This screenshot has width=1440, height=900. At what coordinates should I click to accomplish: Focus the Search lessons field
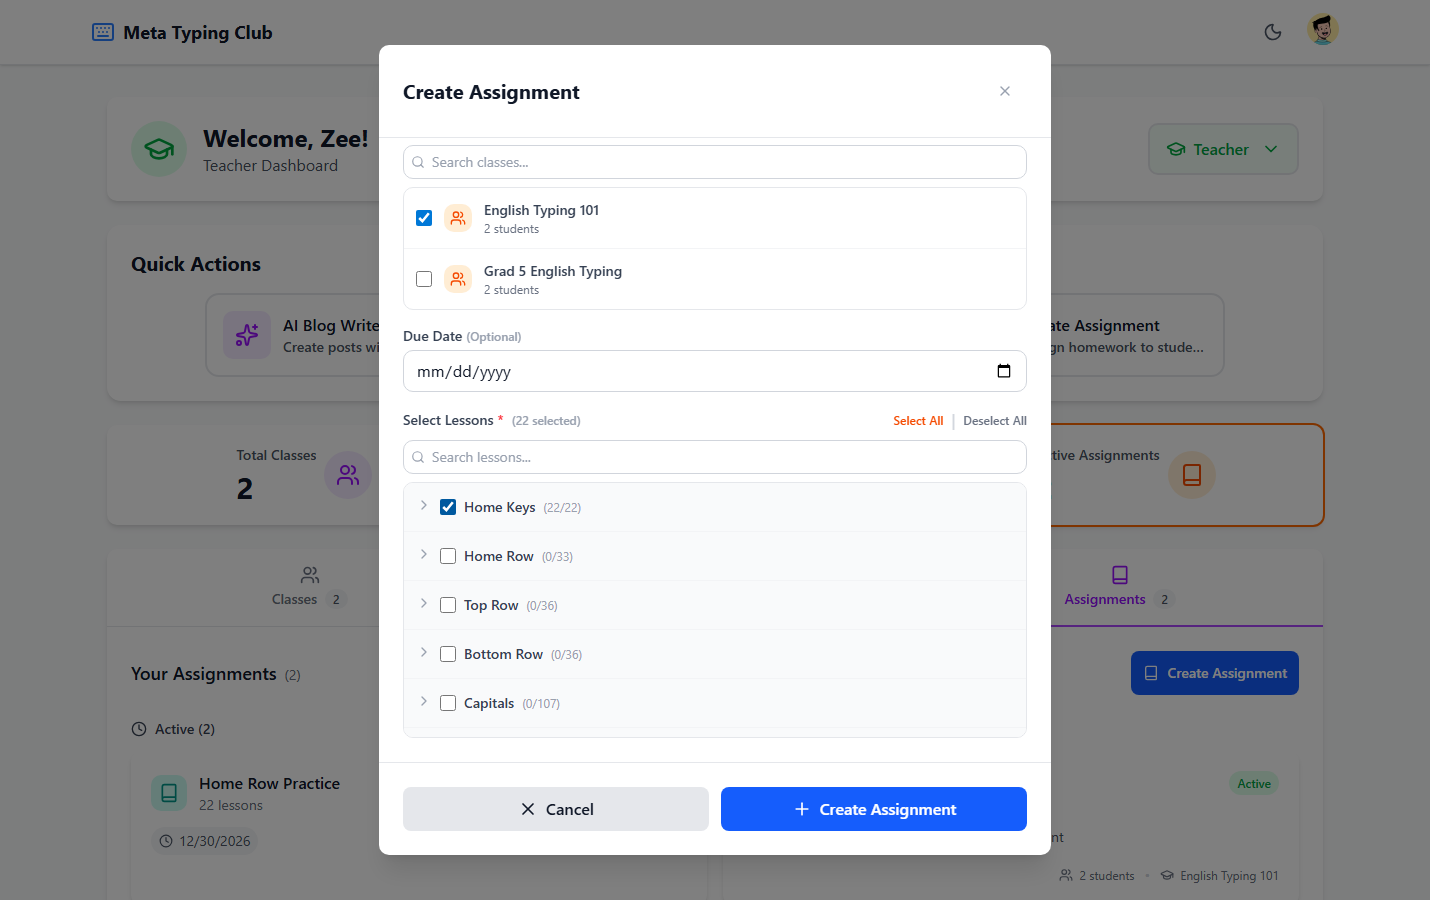click(x=715, y=457)
